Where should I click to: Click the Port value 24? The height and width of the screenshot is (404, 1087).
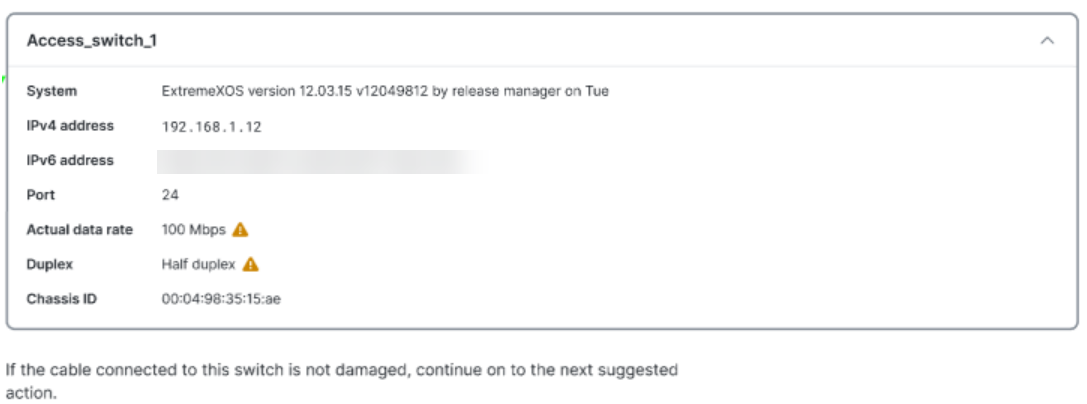tap(170, 195)
